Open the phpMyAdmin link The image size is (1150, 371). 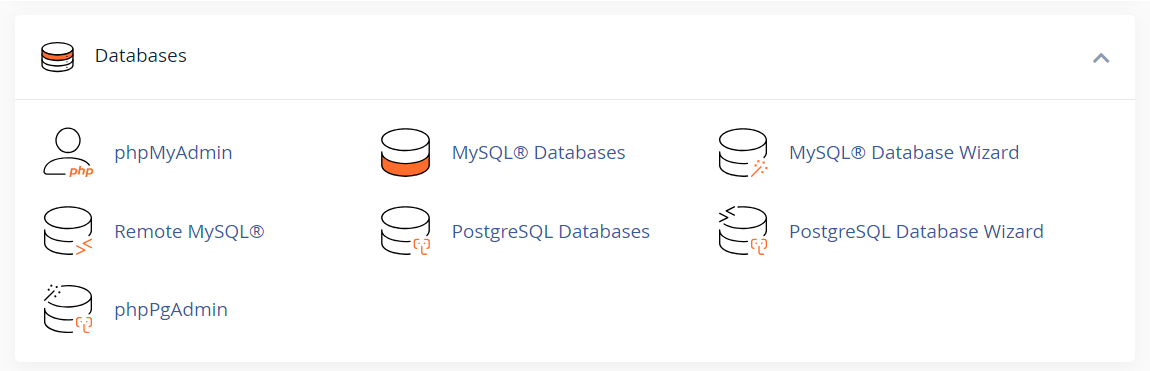click(173, 153)
